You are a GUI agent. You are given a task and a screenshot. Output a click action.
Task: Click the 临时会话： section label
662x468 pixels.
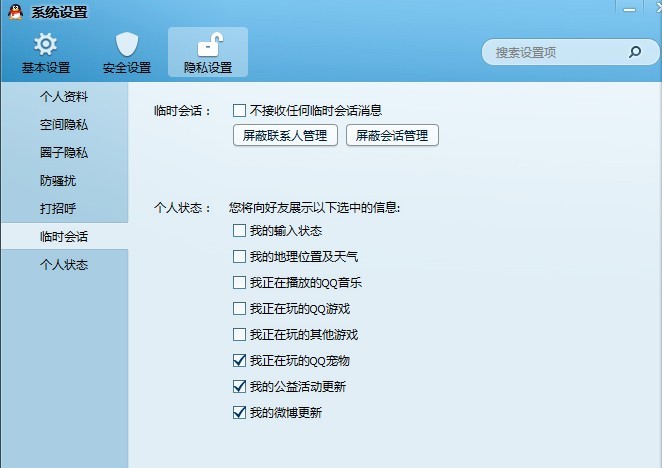click(x=182, y=111)
